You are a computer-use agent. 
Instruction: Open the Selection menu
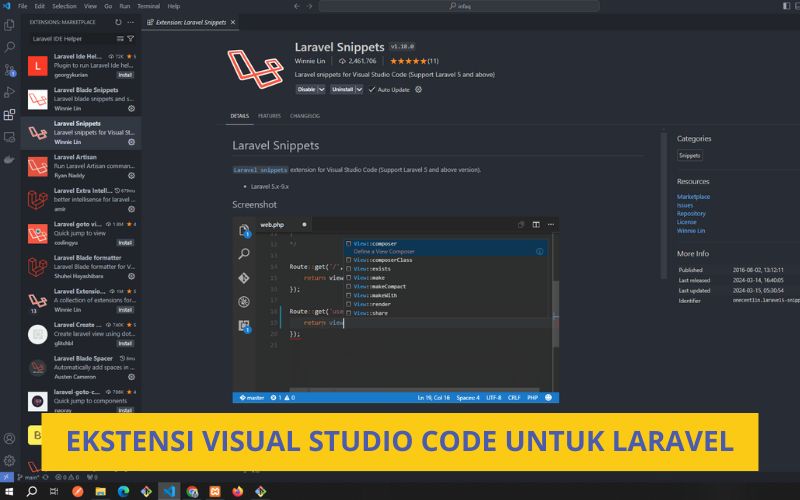point(64,6)
